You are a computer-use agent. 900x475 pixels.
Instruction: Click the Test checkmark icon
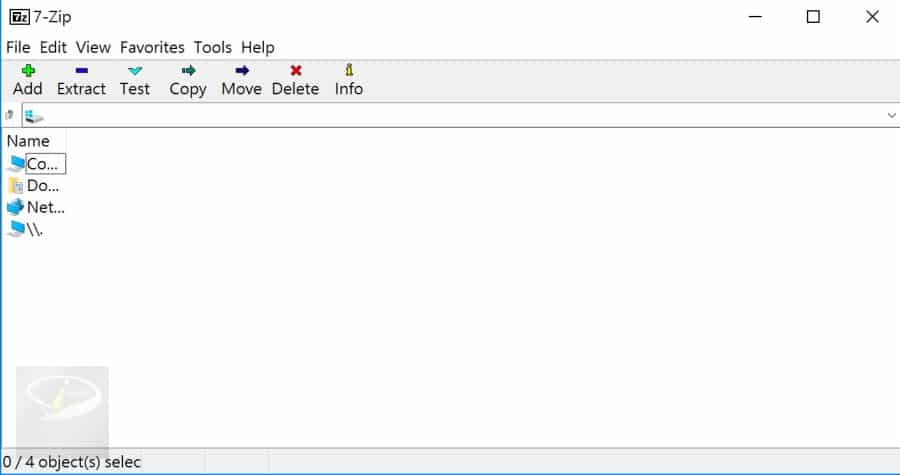pos(135,71)
